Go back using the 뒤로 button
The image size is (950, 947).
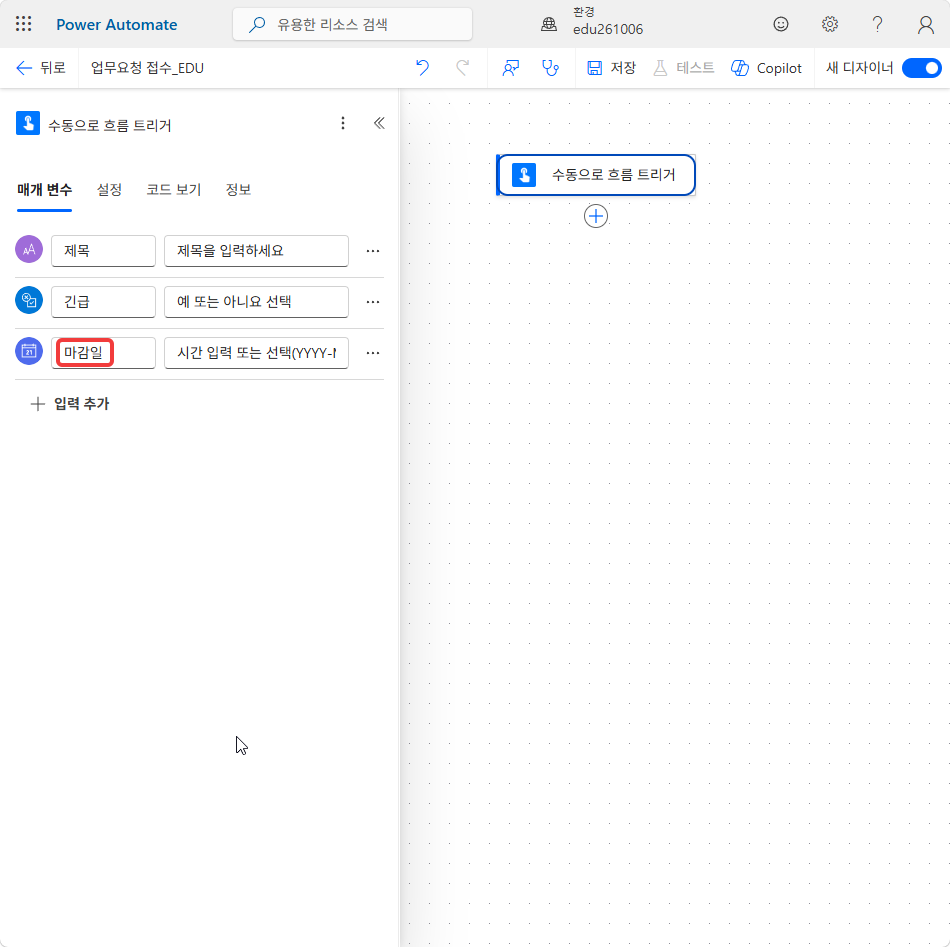tap(41, 68)
